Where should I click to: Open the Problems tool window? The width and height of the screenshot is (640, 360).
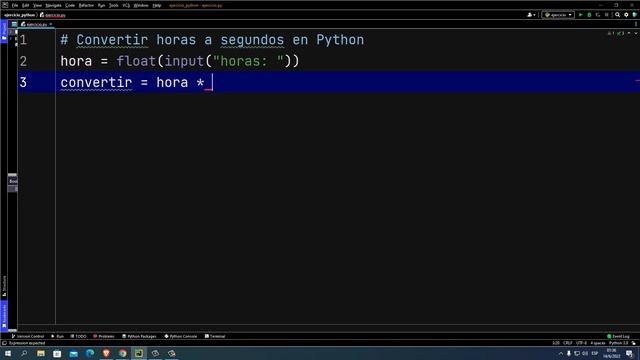pos(104,336)
